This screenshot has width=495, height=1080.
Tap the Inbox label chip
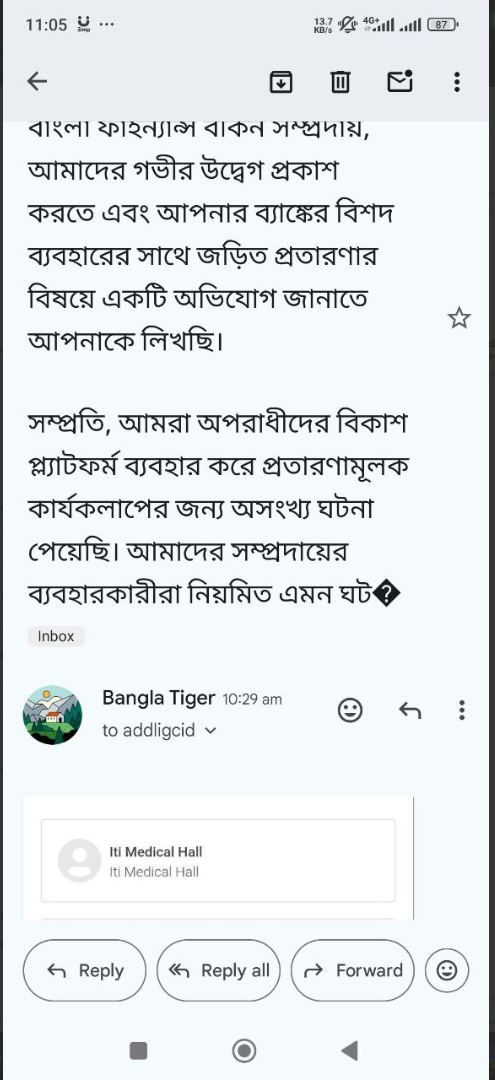click(56, 636)
